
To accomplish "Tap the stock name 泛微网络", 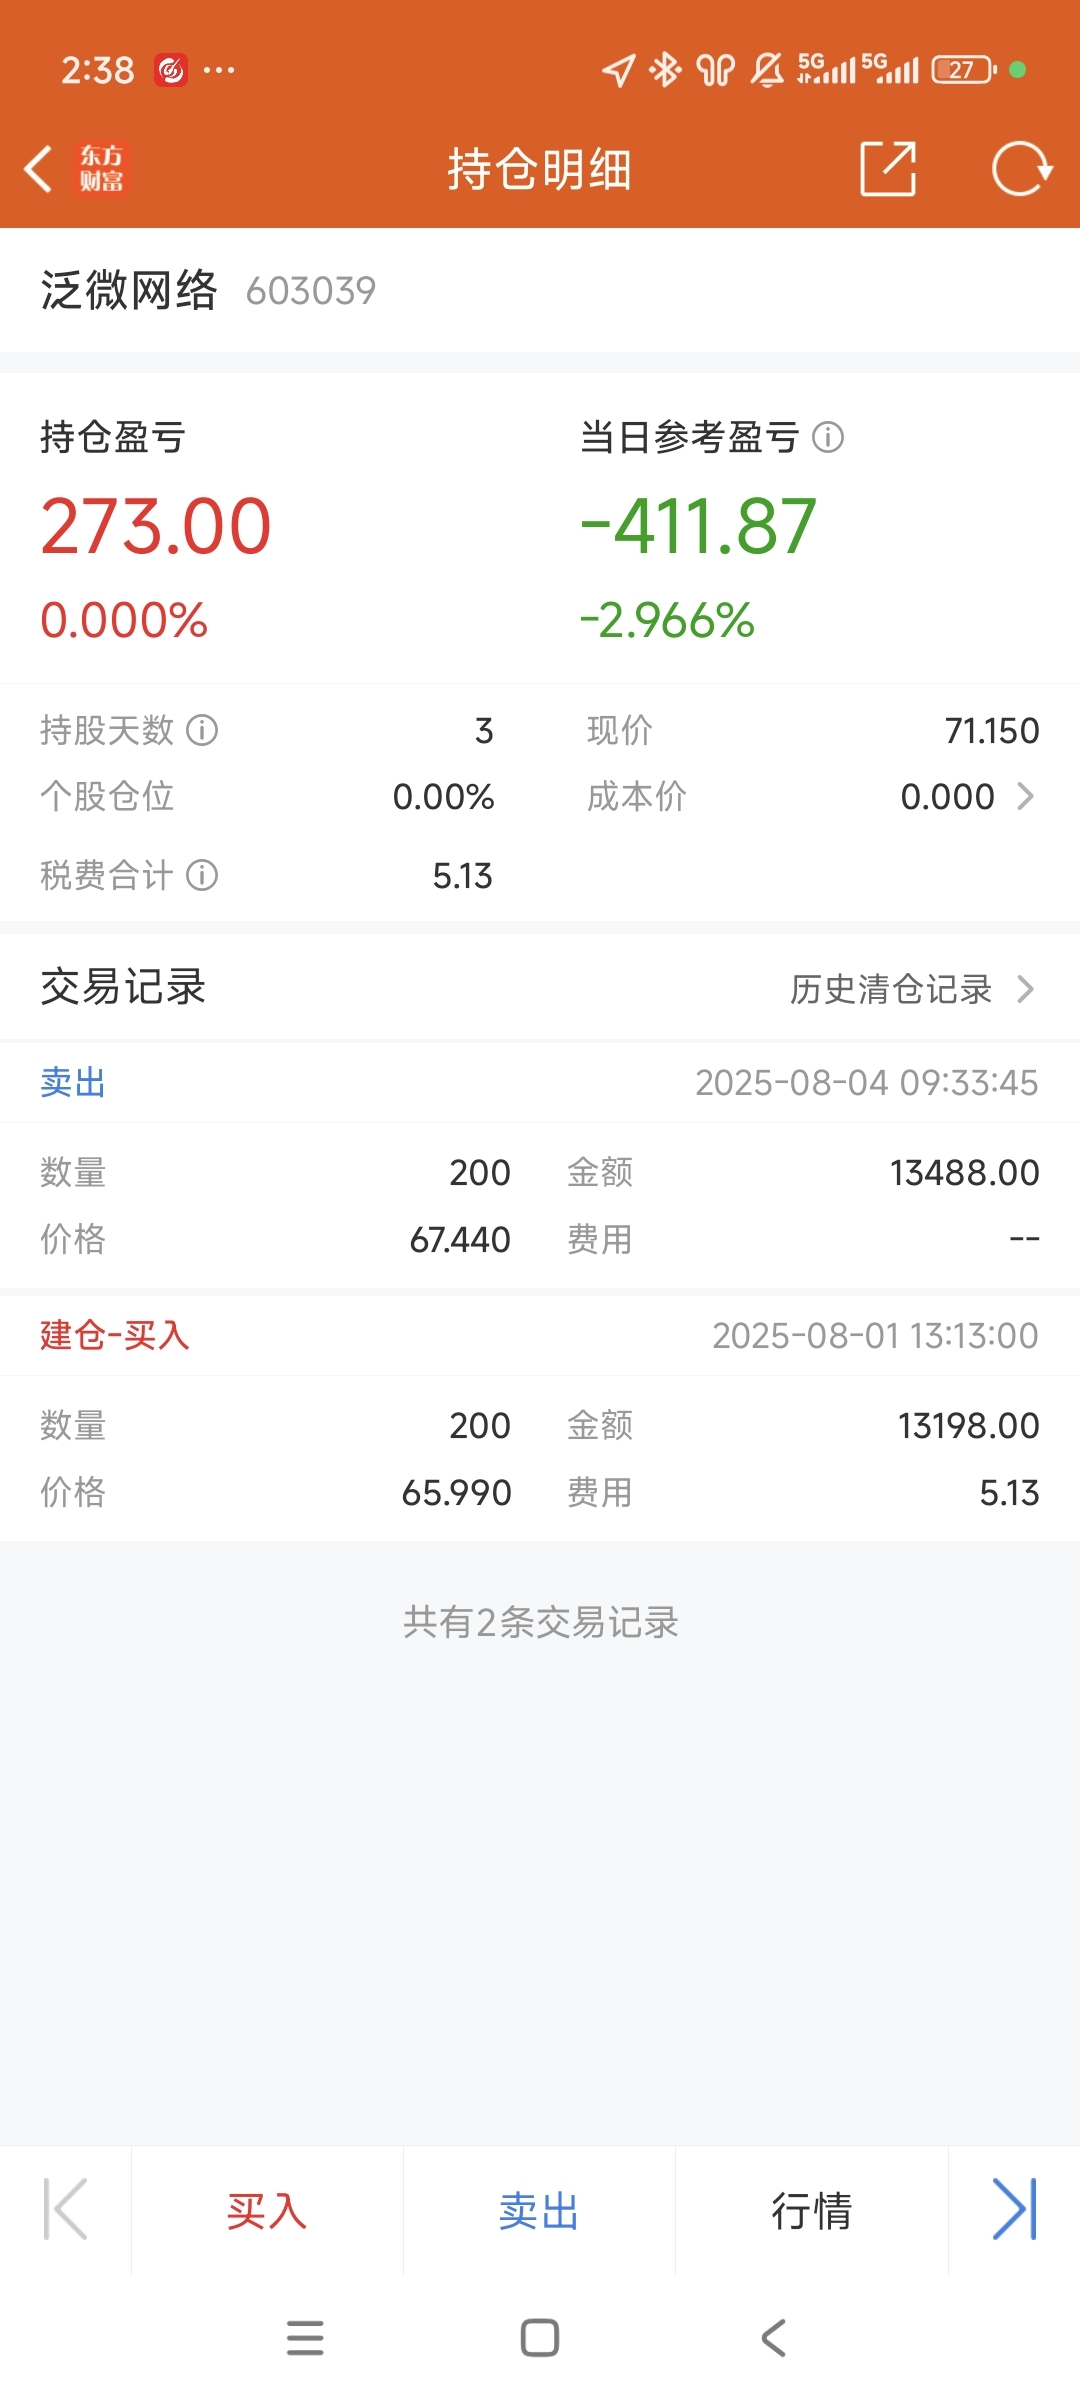I will pyautogui.click(x=129, y=290).
